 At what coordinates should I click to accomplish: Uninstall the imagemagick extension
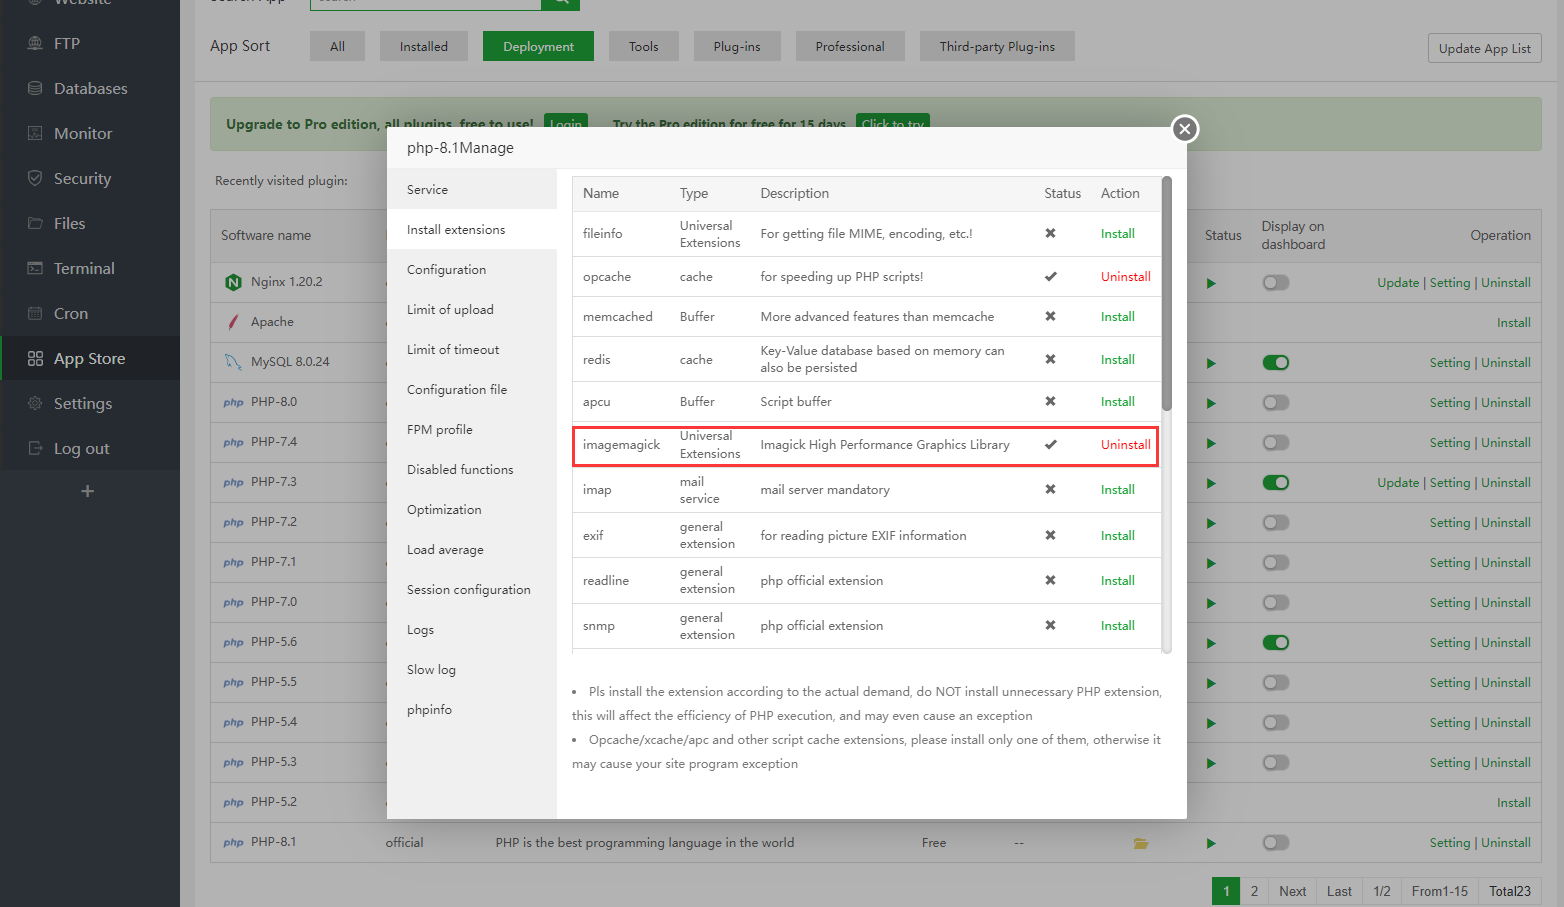[x=1125, y=444]
